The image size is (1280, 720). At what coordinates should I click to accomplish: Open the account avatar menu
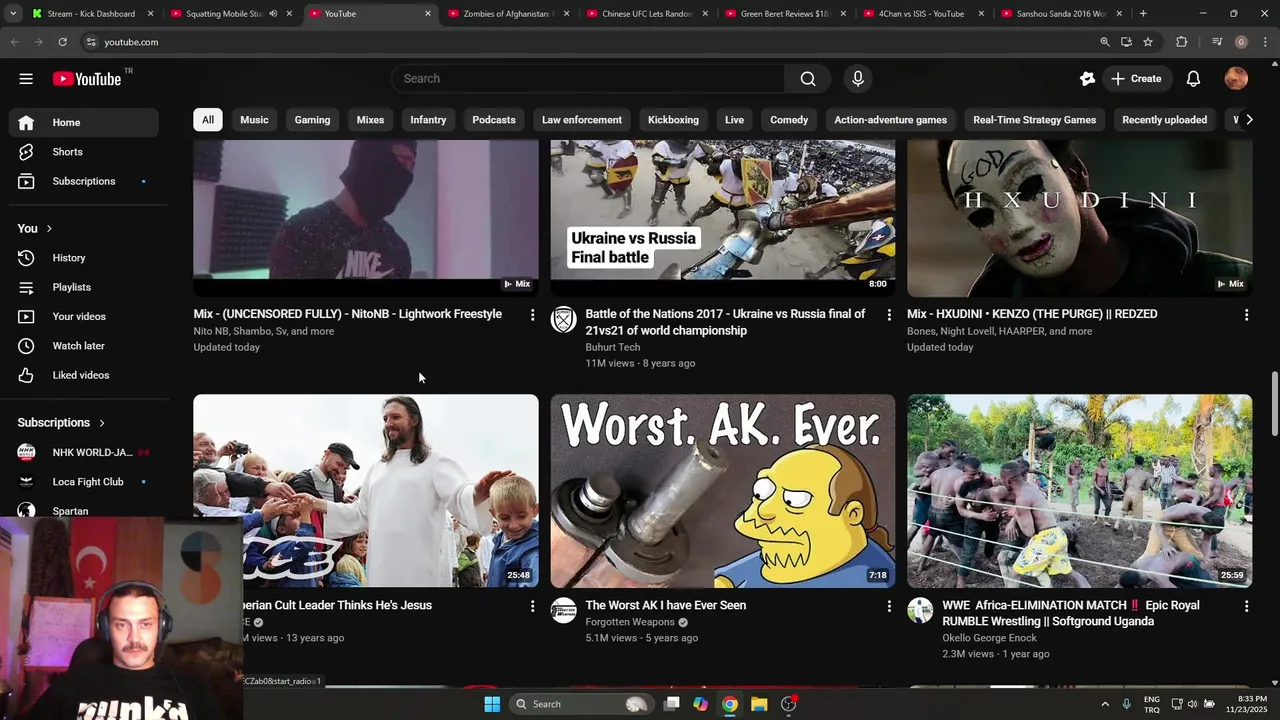(1236, 79)
